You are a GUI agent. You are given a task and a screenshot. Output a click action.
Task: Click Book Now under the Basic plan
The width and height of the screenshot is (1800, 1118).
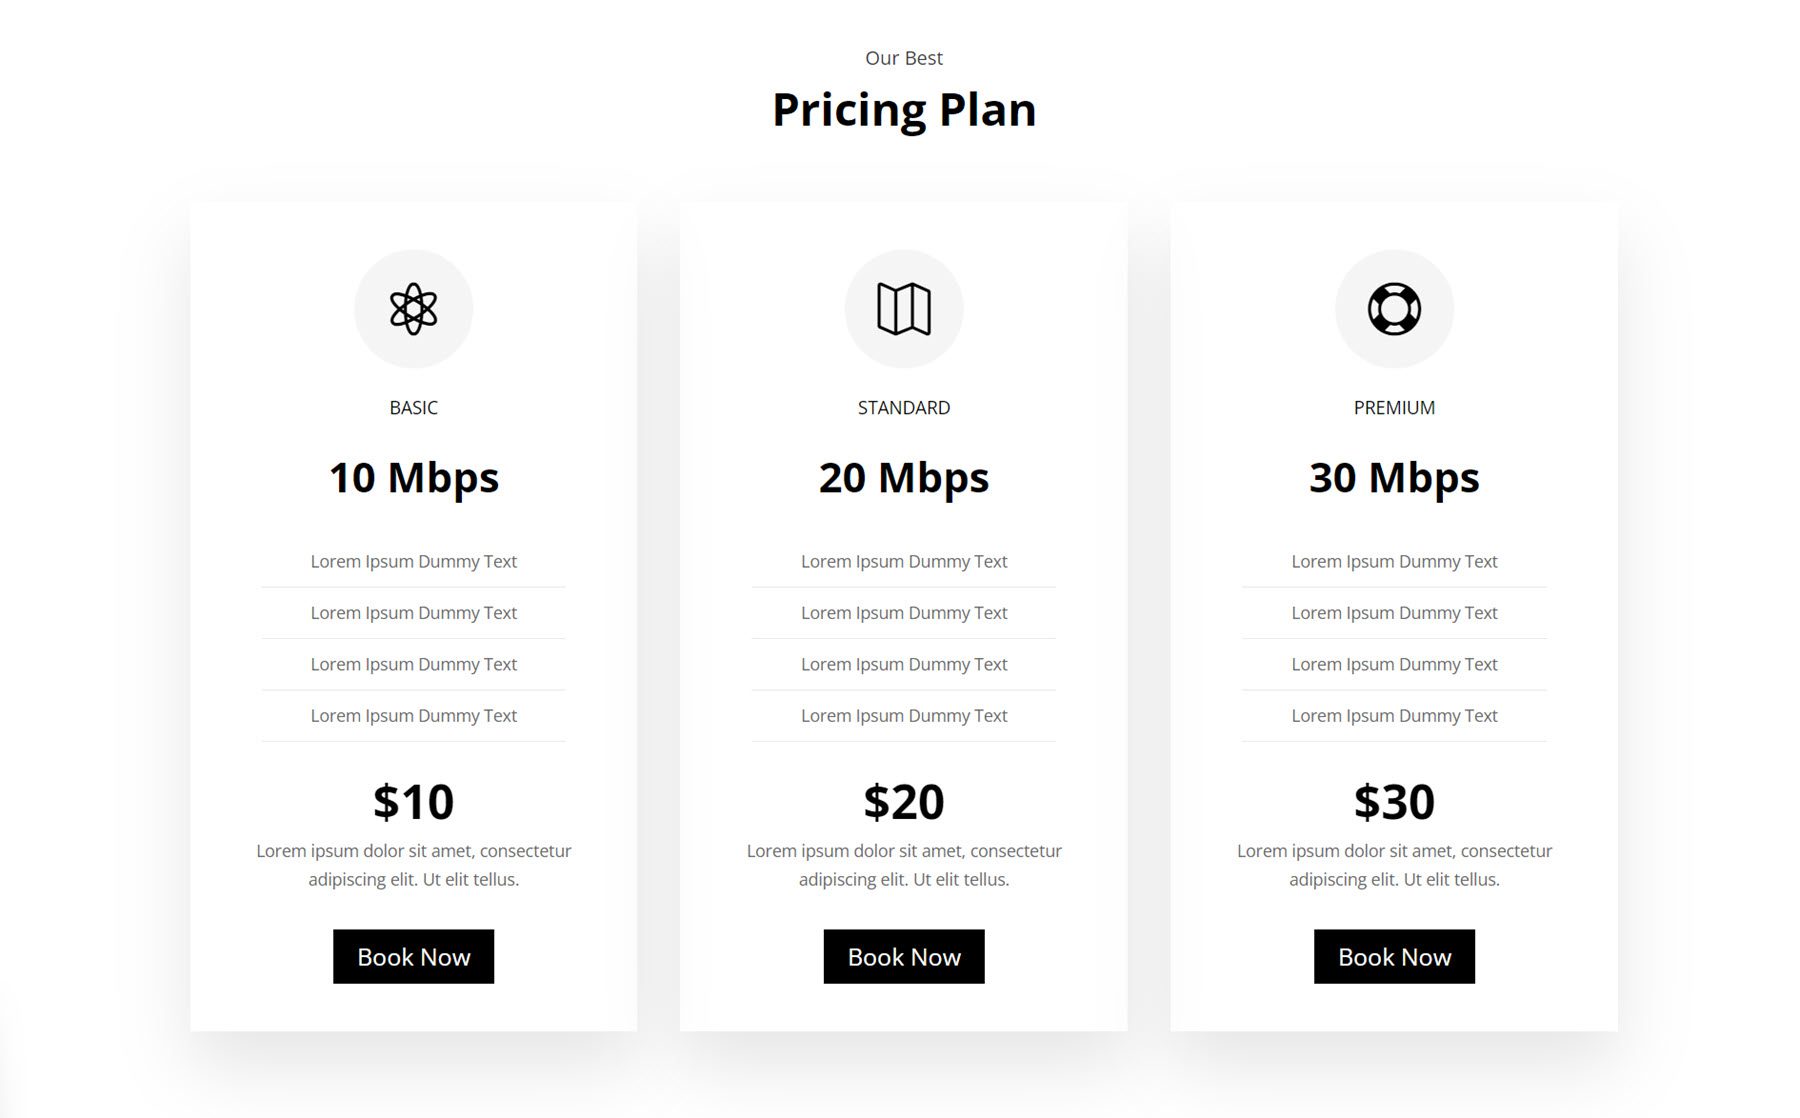pos(413,956)
